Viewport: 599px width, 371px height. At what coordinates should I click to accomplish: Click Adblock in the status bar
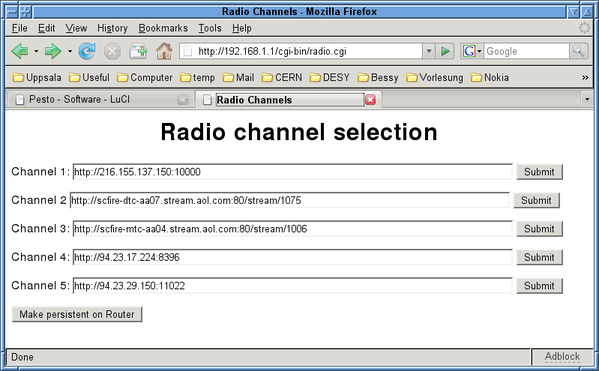coord(562,356)
